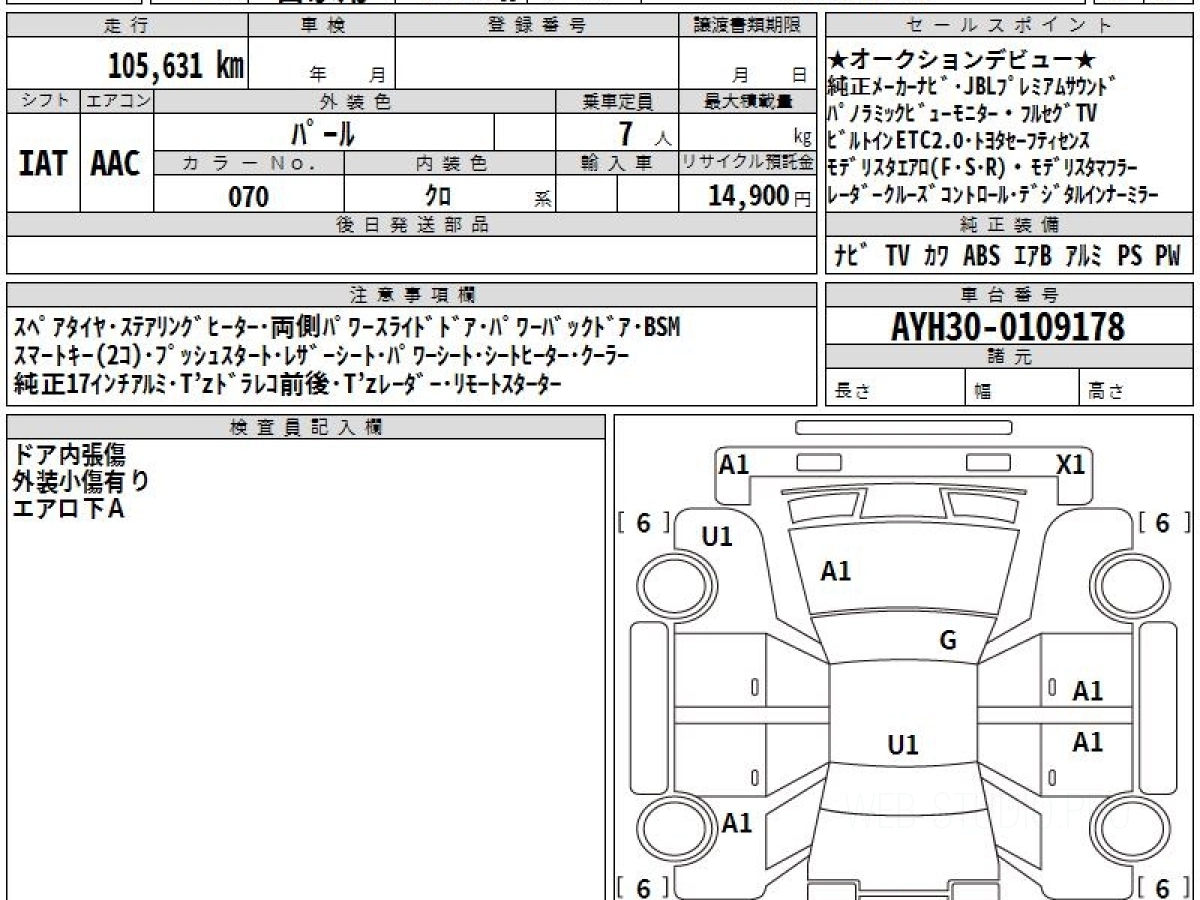Click the 最大積載量 header
The width and height of the screenshot is (1200, 900).
[x=747, y=101]
